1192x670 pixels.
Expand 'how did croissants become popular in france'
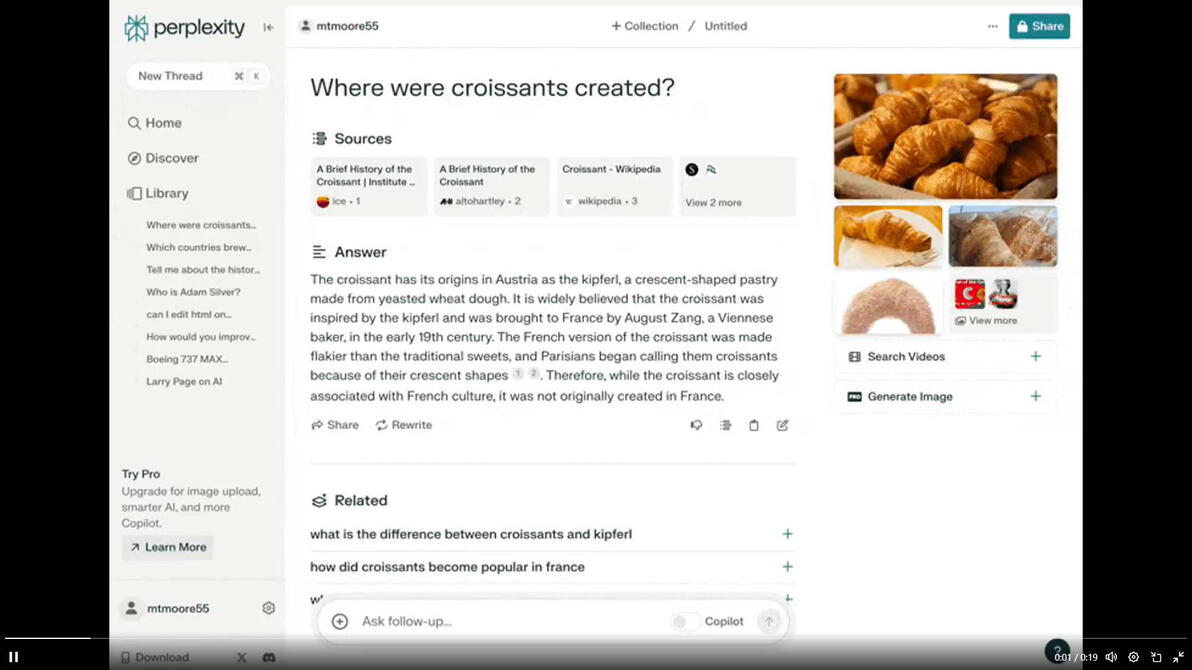coord(552,567)
